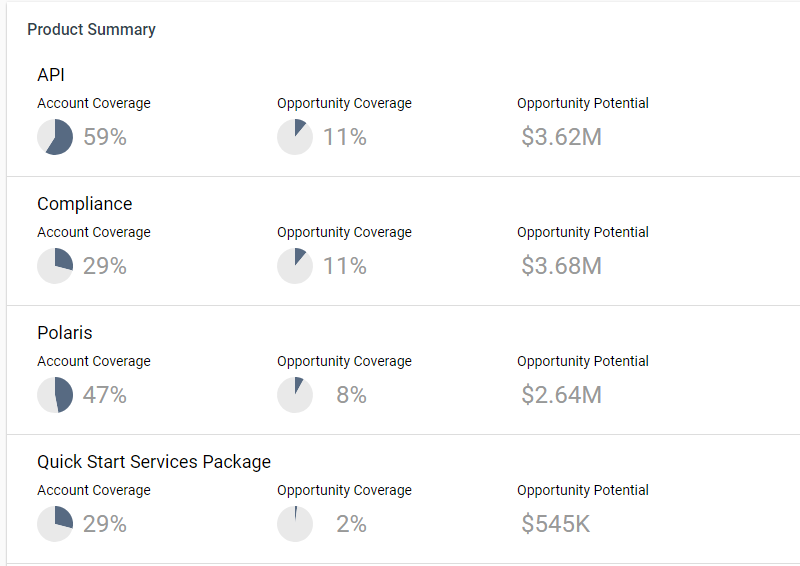Click the 59% Account Coverage figure
This screenshot has height=566, width=800.
point(105,137)
